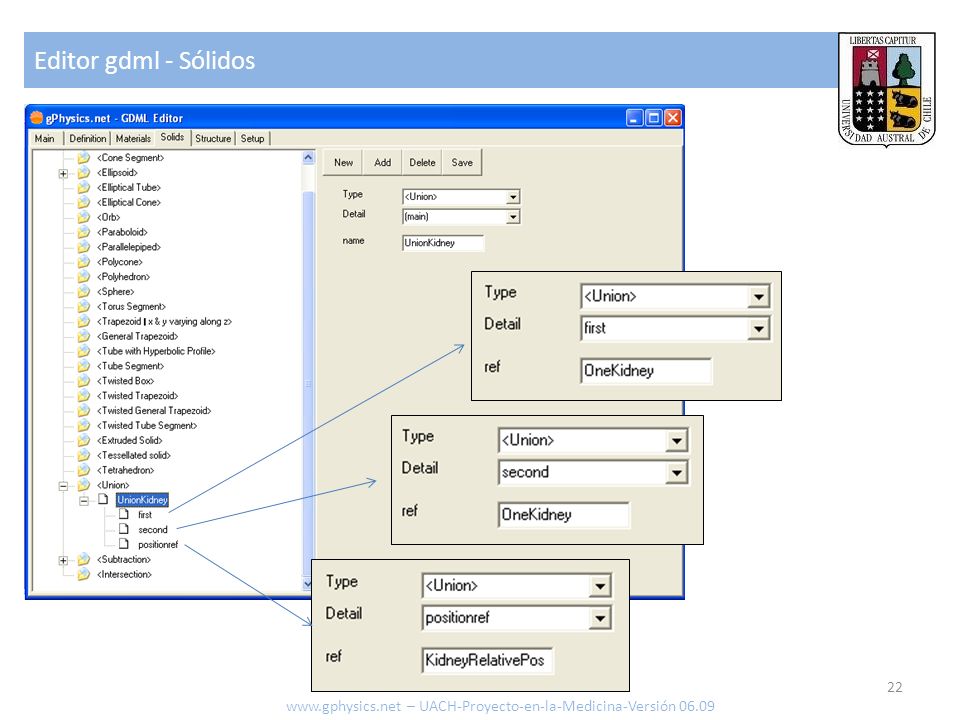Open the Detail dropdown showing second
Screen dimensions: 960x720
[677, 473]
